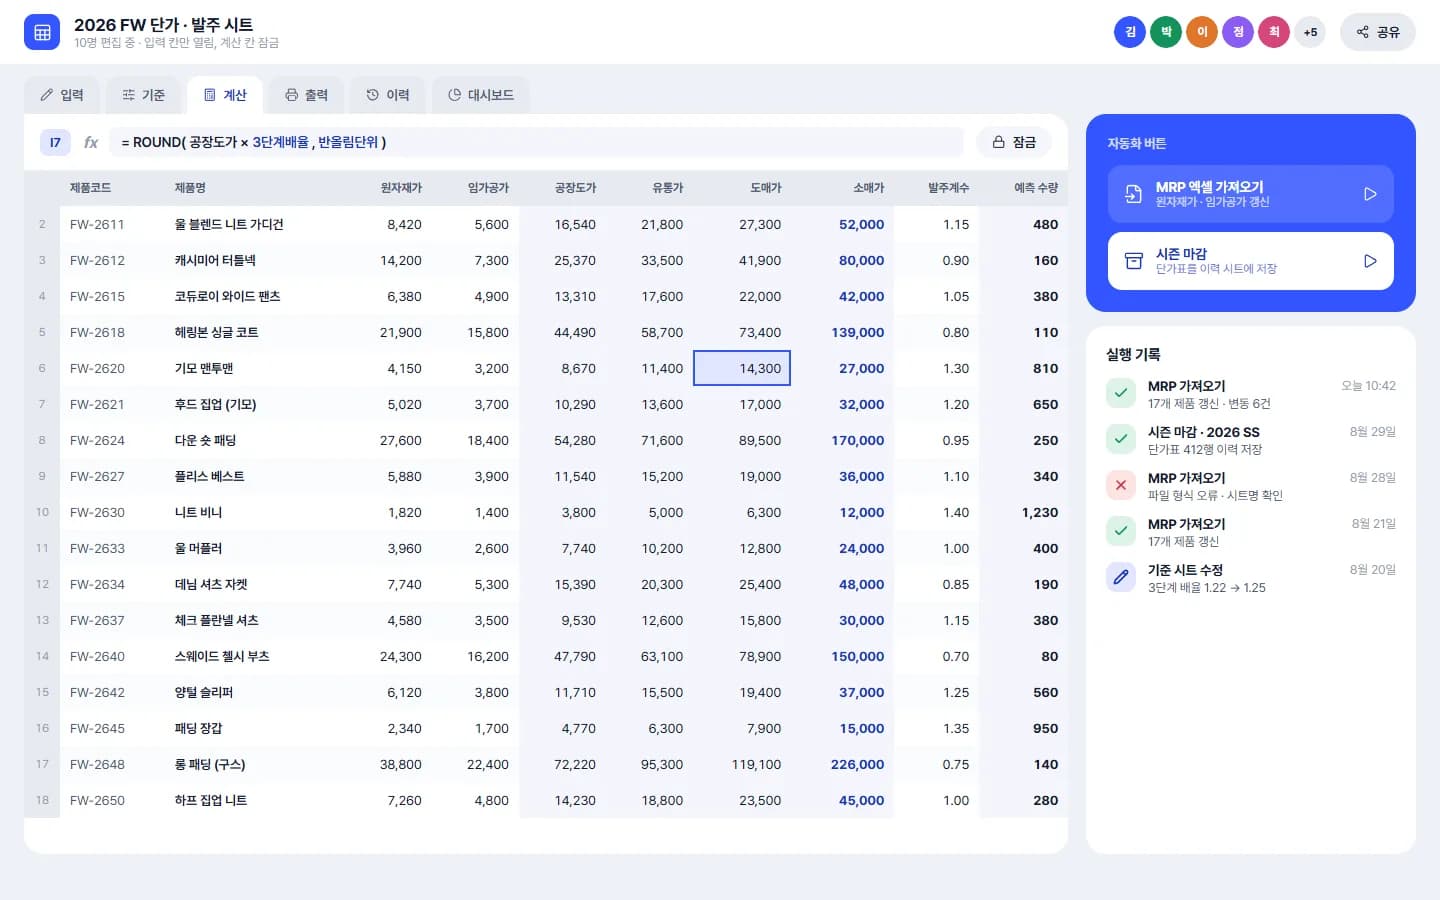1440x900 pixels.
Task: Click the 이 collaborator avatar
Action: pyautogui.click(x=1202, y=32)
